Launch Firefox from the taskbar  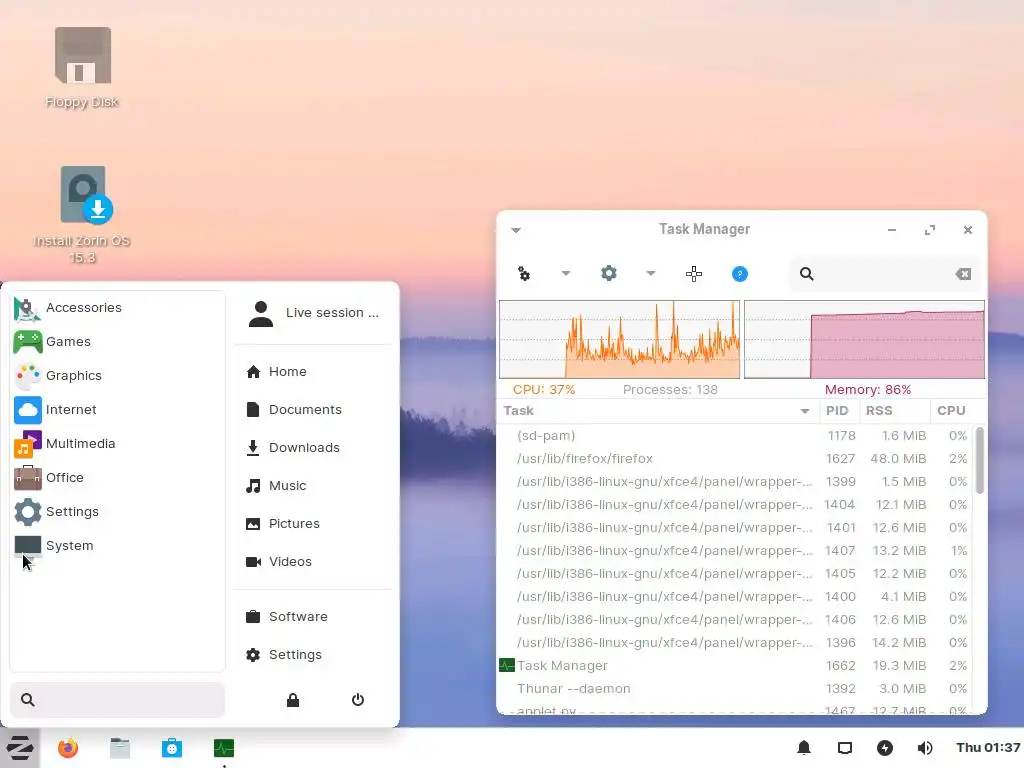[x=67, y=748]
